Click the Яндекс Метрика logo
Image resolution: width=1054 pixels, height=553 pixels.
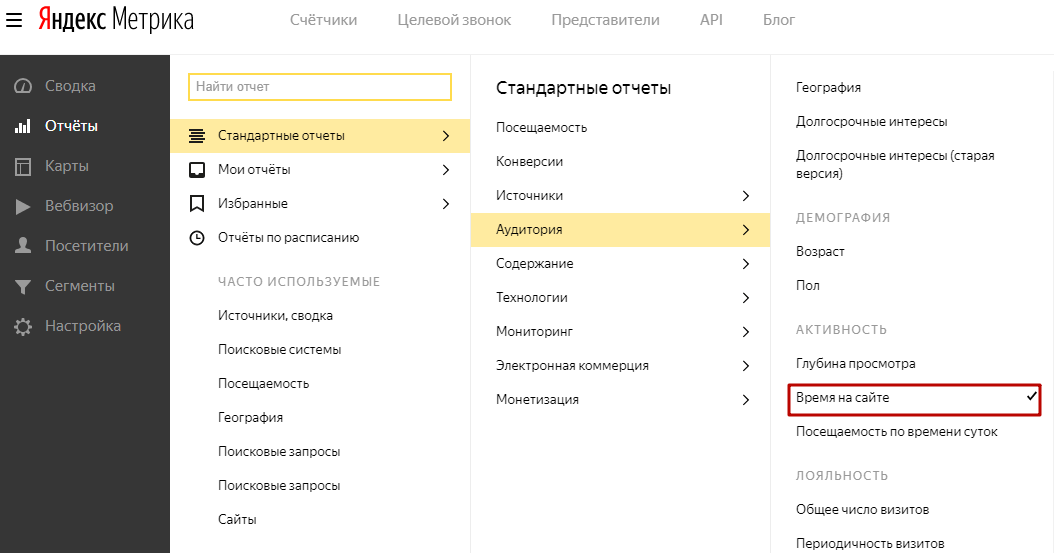(116, 21)
